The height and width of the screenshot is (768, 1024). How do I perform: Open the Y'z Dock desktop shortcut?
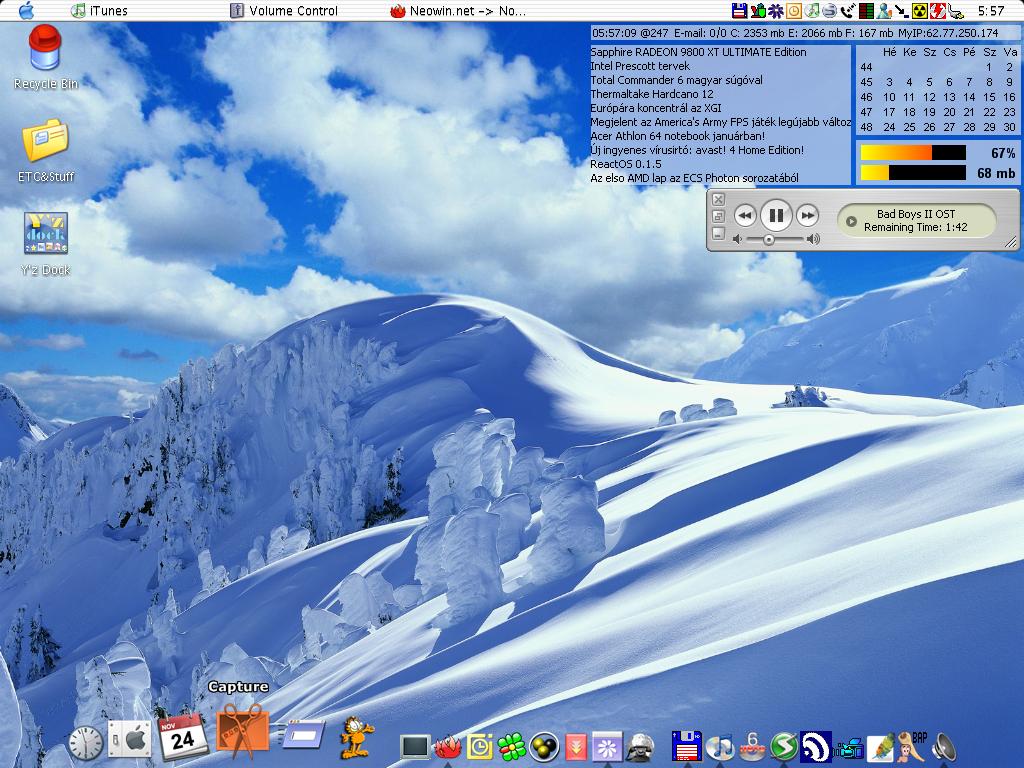45,234
